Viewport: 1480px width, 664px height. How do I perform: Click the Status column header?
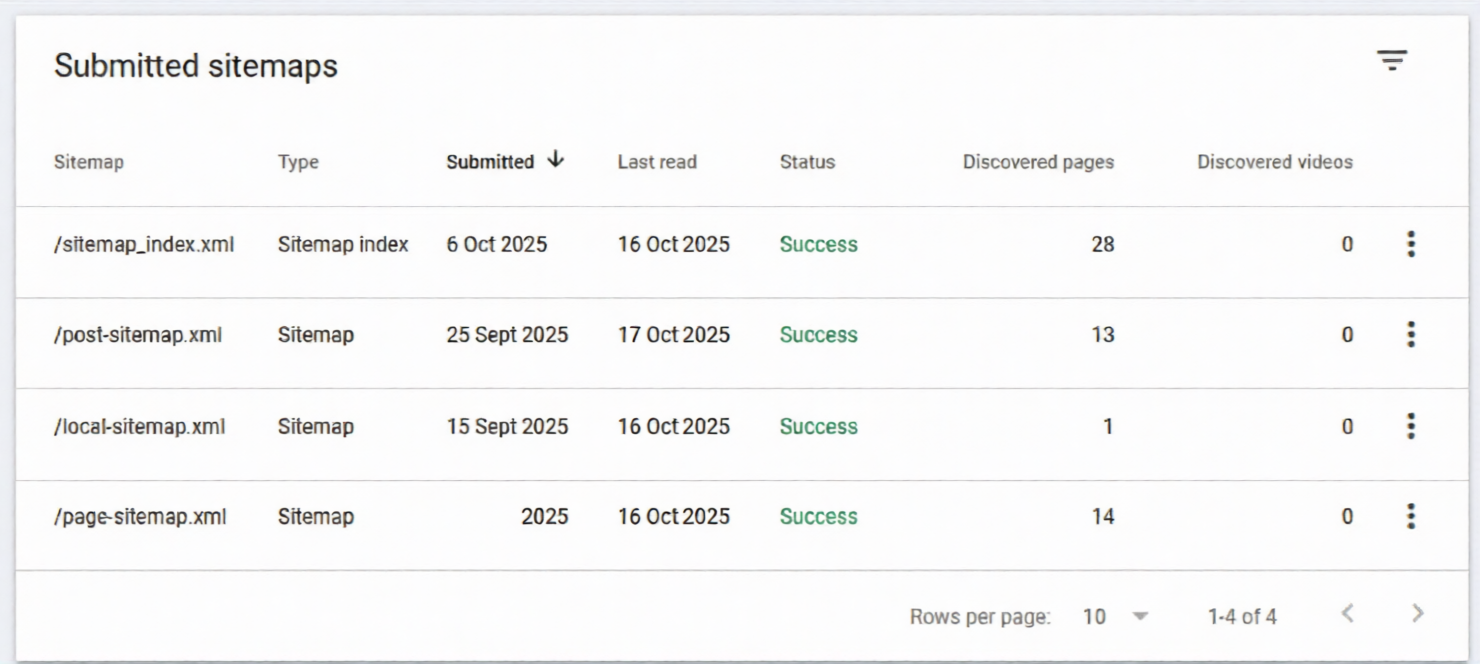(807, 162)
